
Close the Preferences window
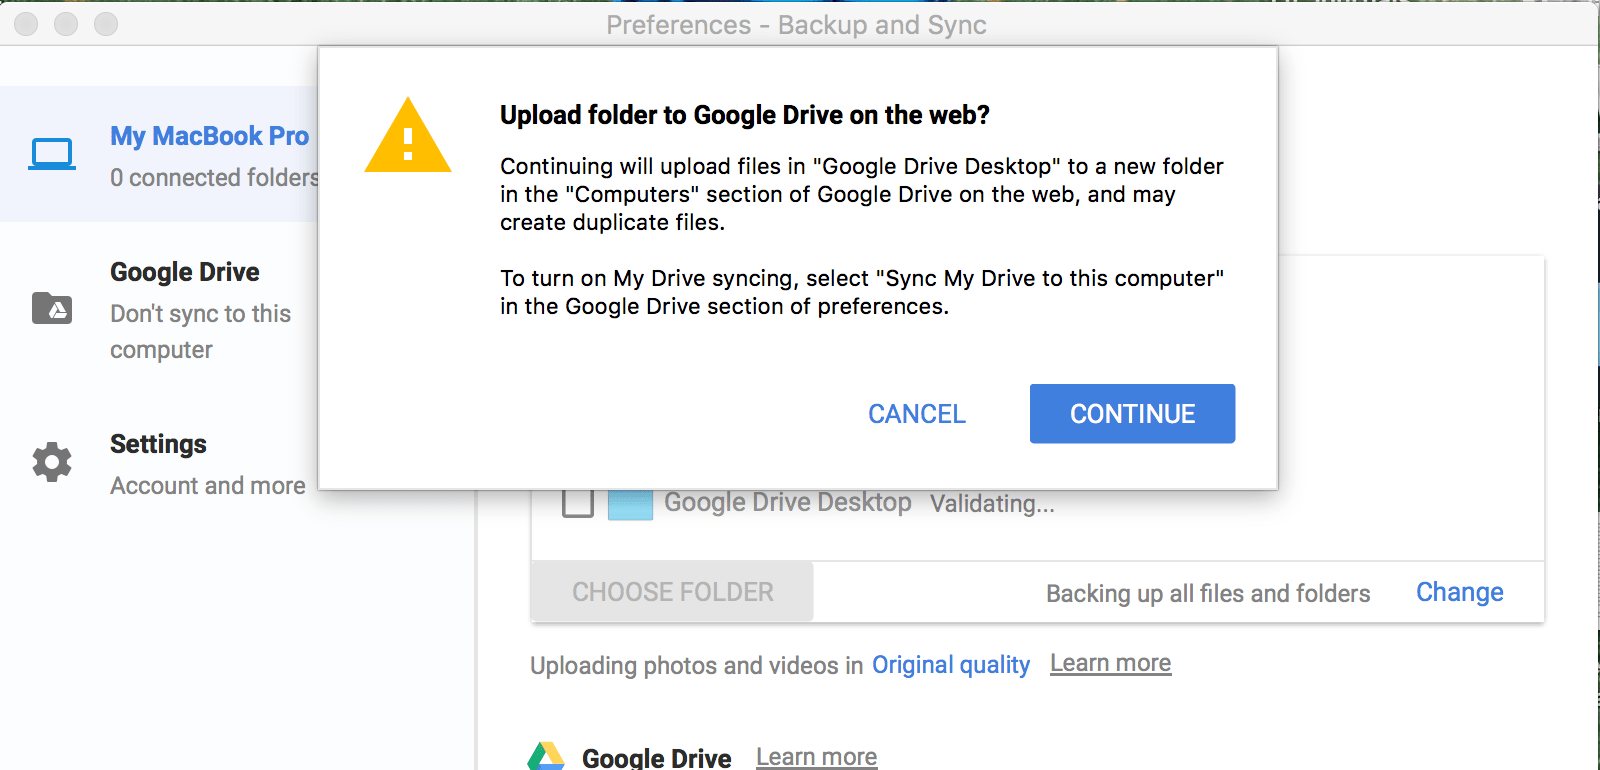click(27, 24)
